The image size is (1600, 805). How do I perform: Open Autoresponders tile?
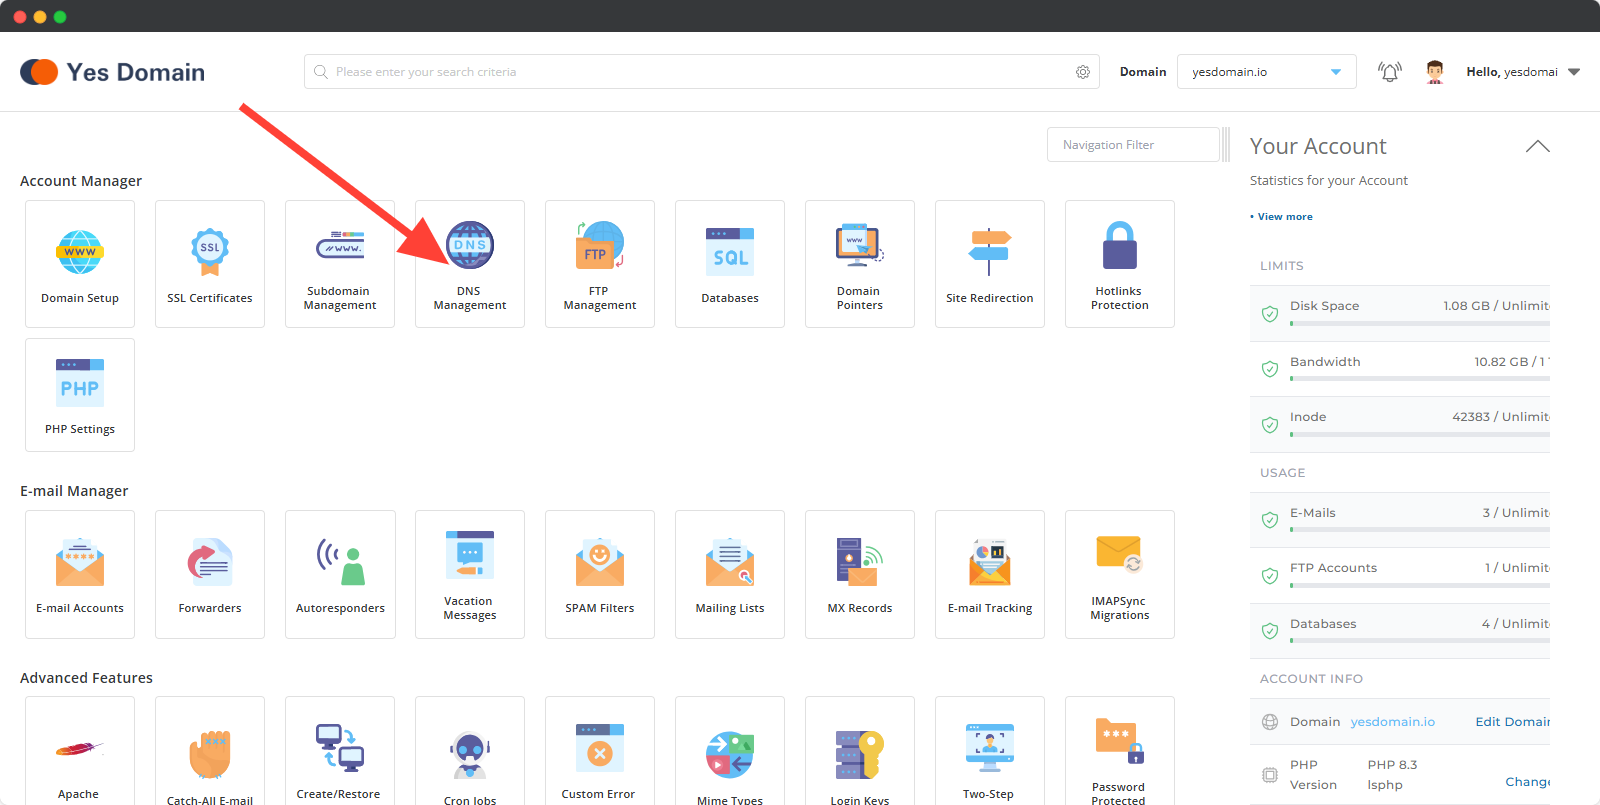340,574
